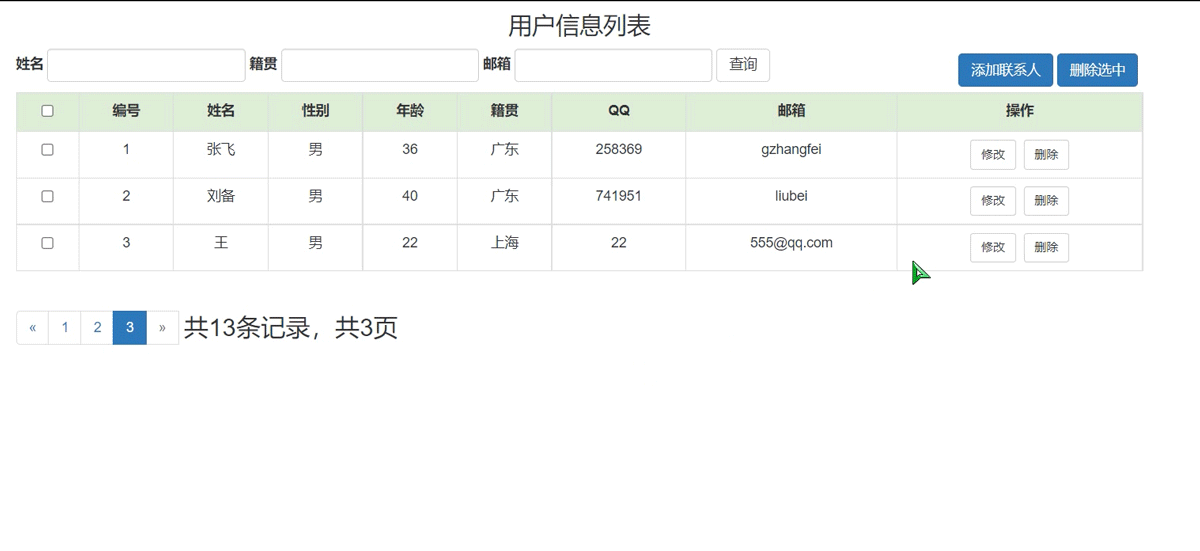The image size is (1200, 551).
Task: Click the 邮箱 search input field
Action: point(613,65)
